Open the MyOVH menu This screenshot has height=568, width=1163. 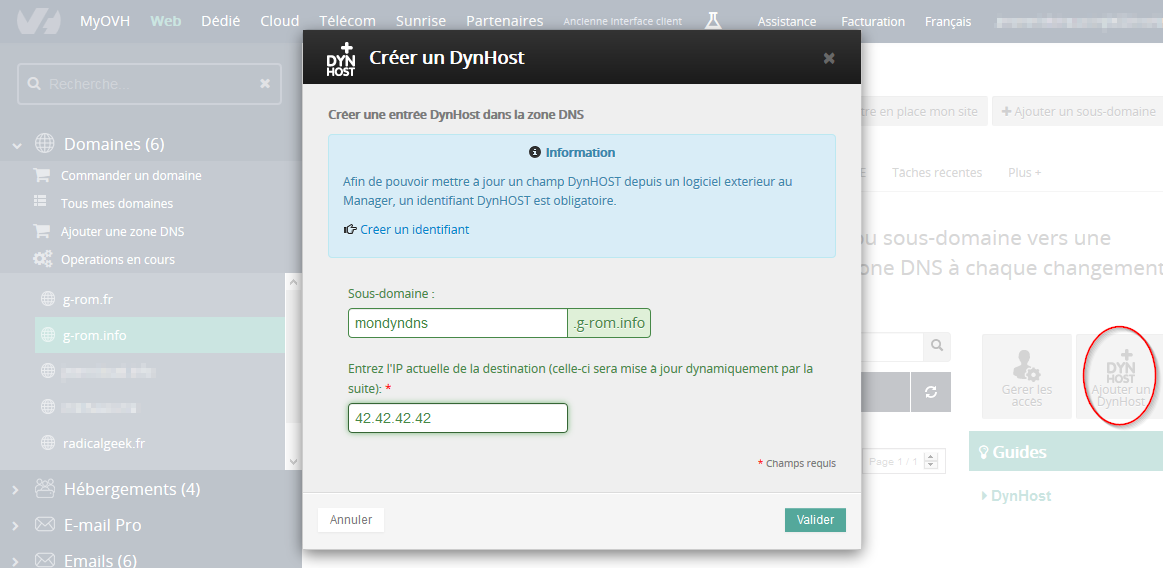(105, 21)
